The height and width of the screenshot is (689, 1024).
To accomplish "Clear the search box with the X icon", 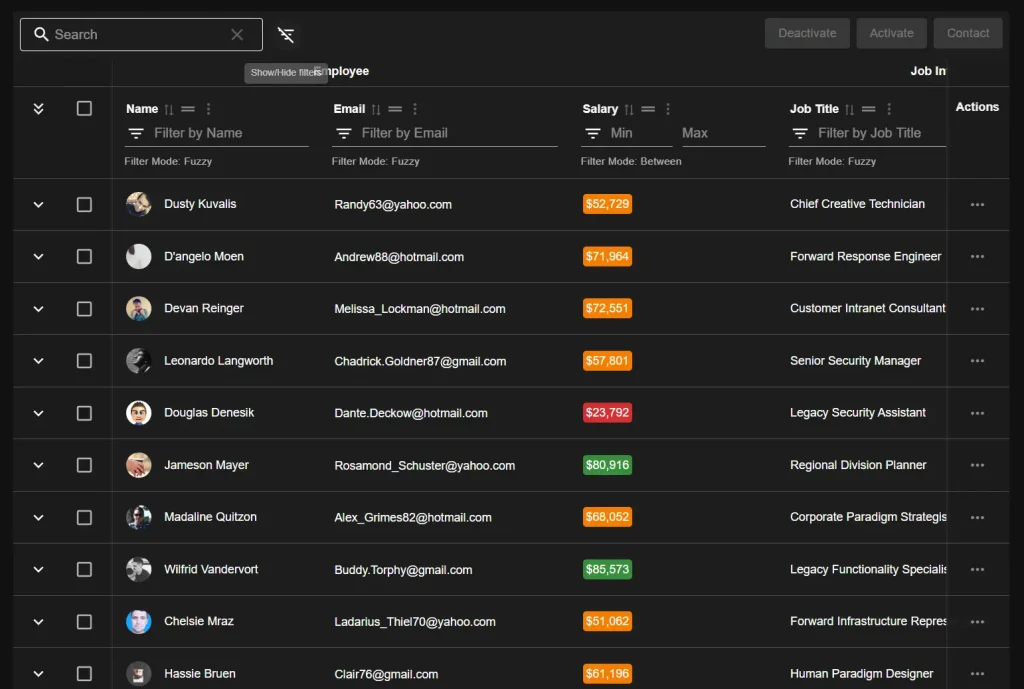I will [238, 34].
